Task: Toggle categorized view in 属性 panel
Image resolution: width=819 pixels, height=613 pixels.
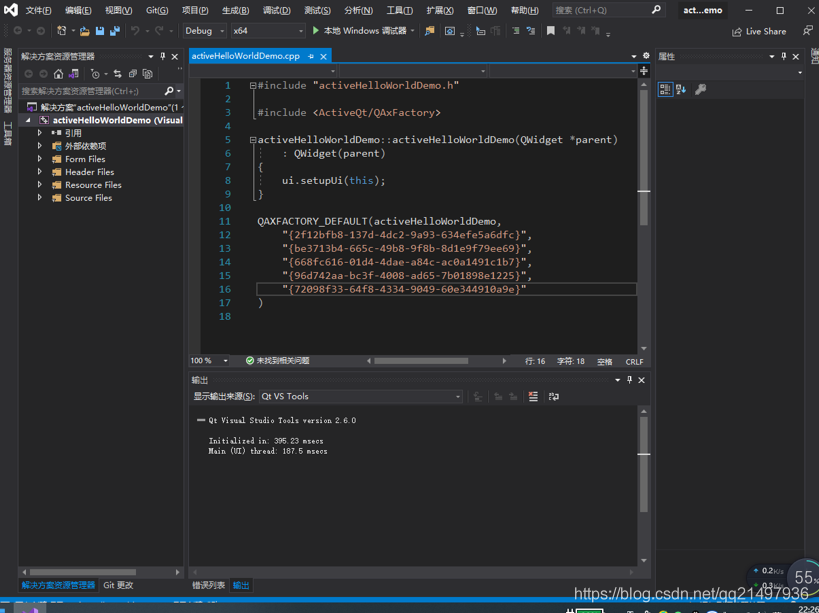Action: pos(665,89)
